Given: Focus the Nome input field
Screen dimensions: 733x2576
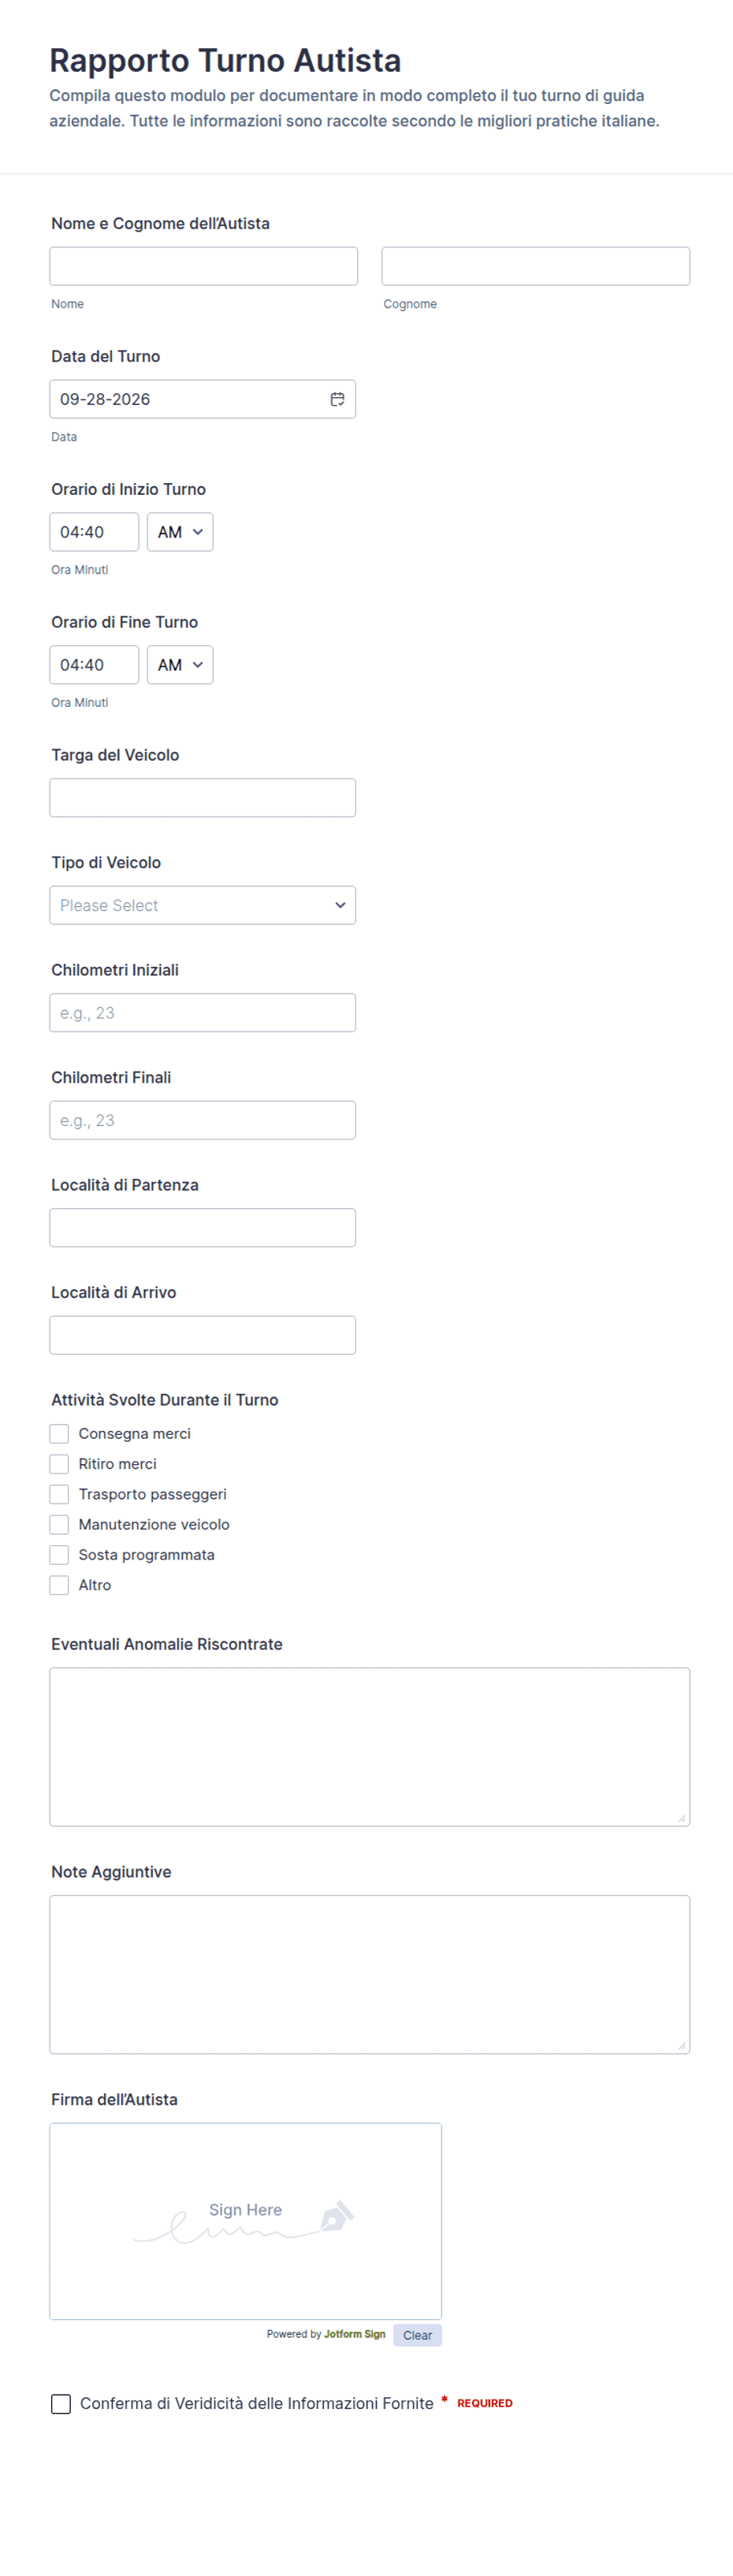Looking at the screenshot, I should 204,266.
